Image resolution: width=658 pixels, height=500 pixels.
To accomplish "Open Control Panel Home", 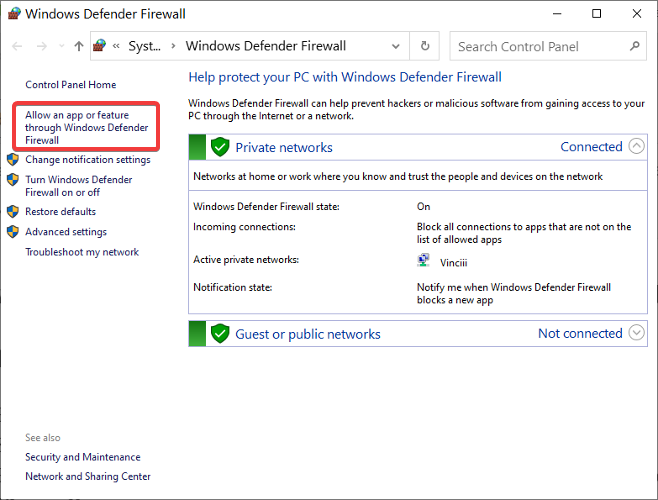I will (x=70, y=85).
